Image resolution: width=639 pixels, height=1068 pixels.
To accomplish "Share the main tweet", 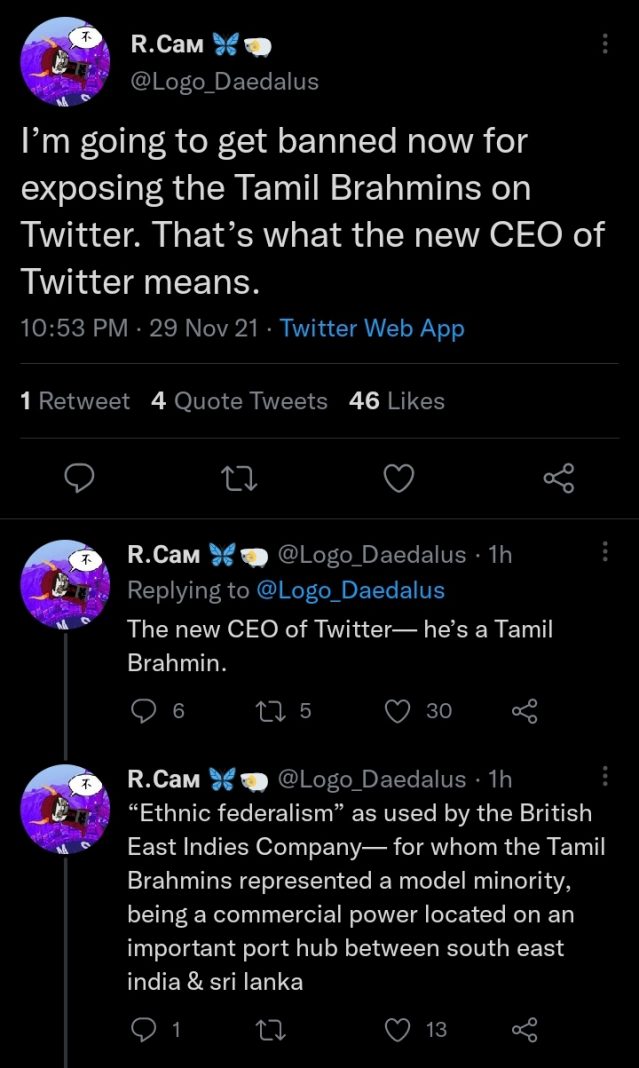I will pyautogui.click(x=559, y=480).
